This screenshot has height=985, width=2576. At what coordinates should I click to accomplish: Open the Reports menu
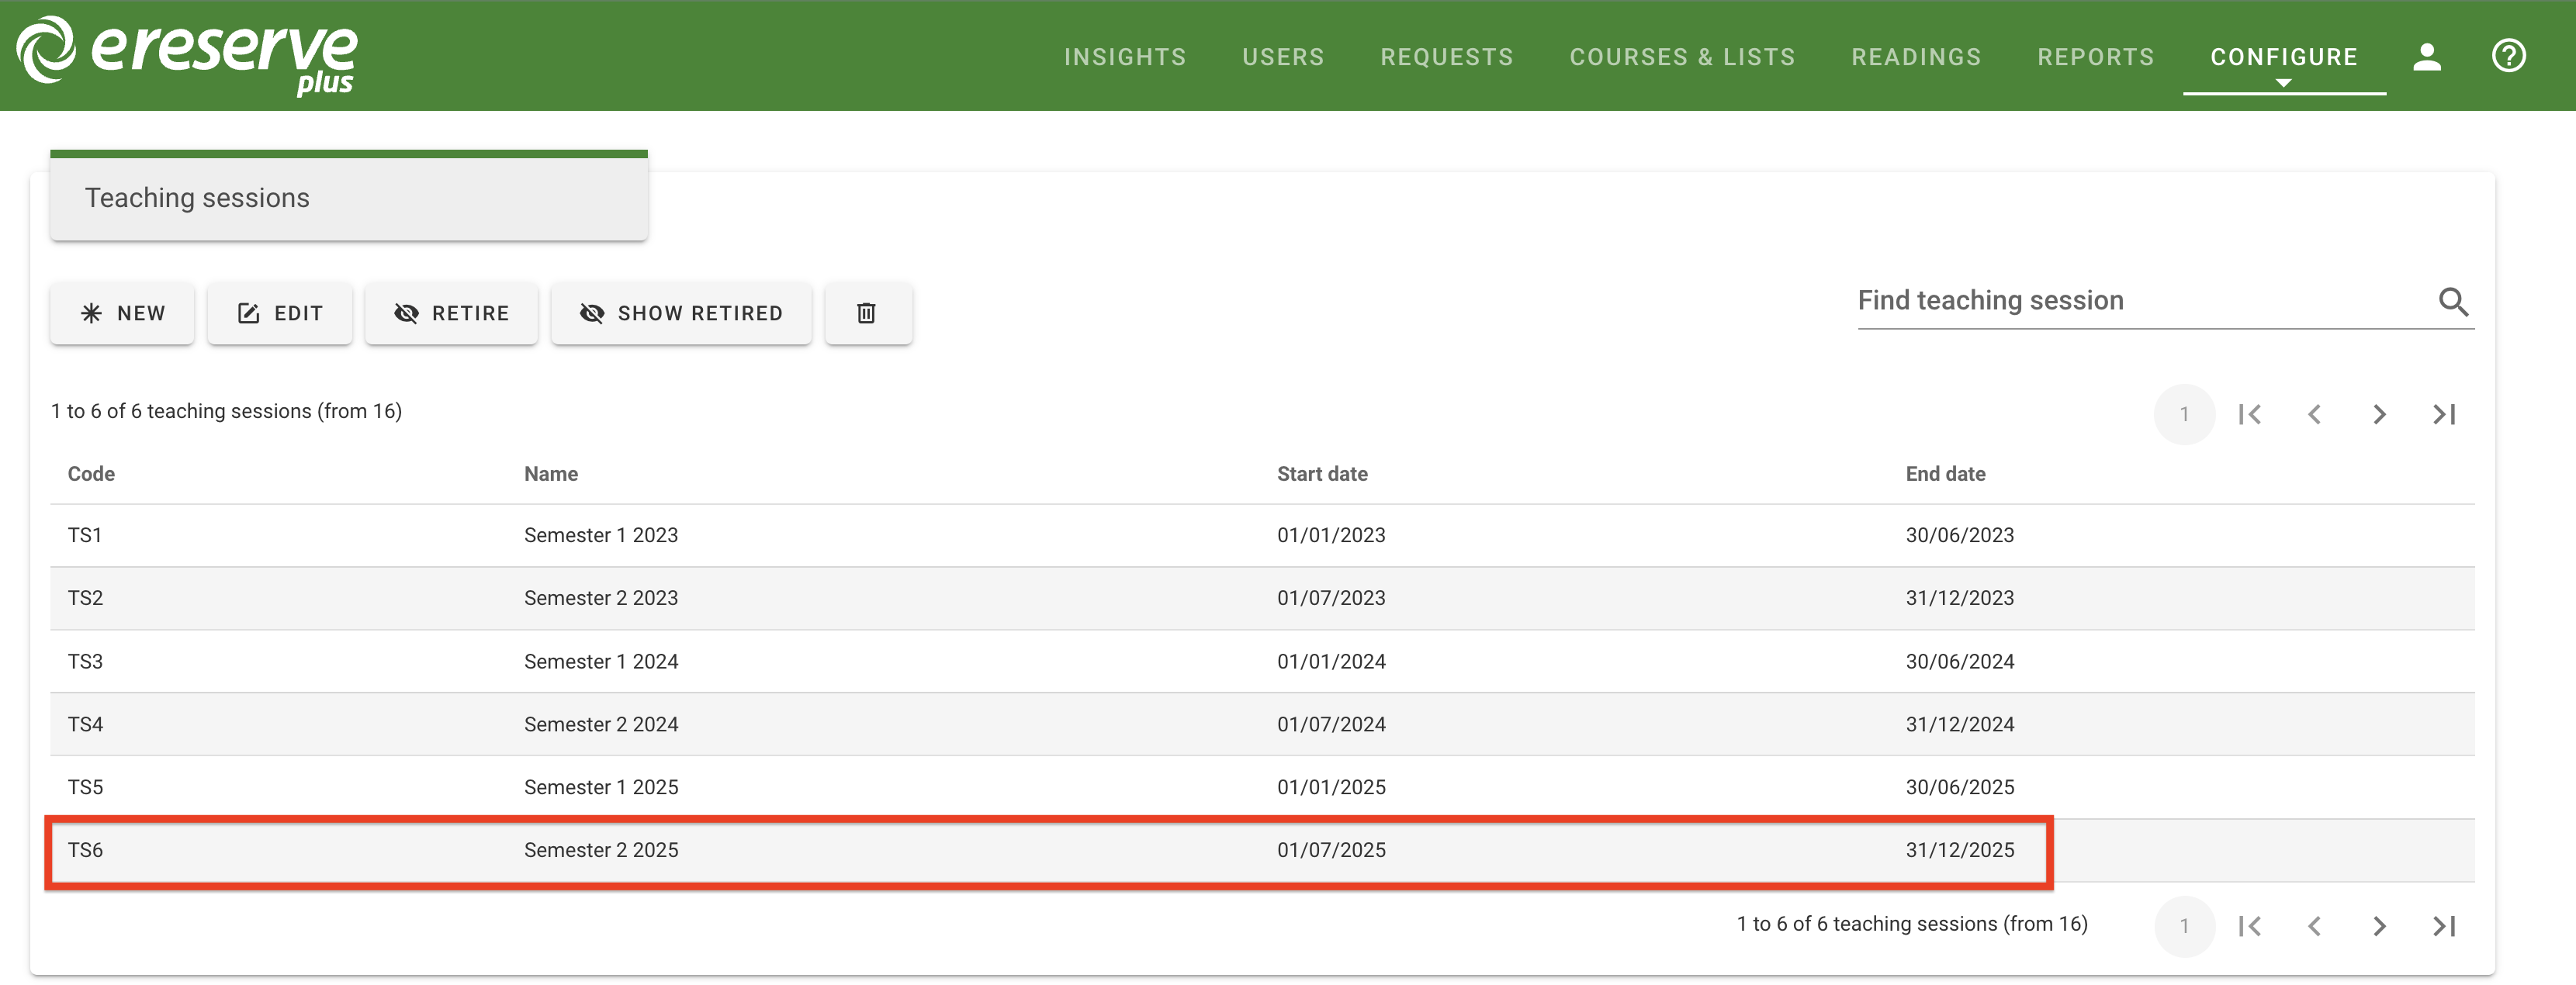pyautogui.click(x=2095, y=57)
